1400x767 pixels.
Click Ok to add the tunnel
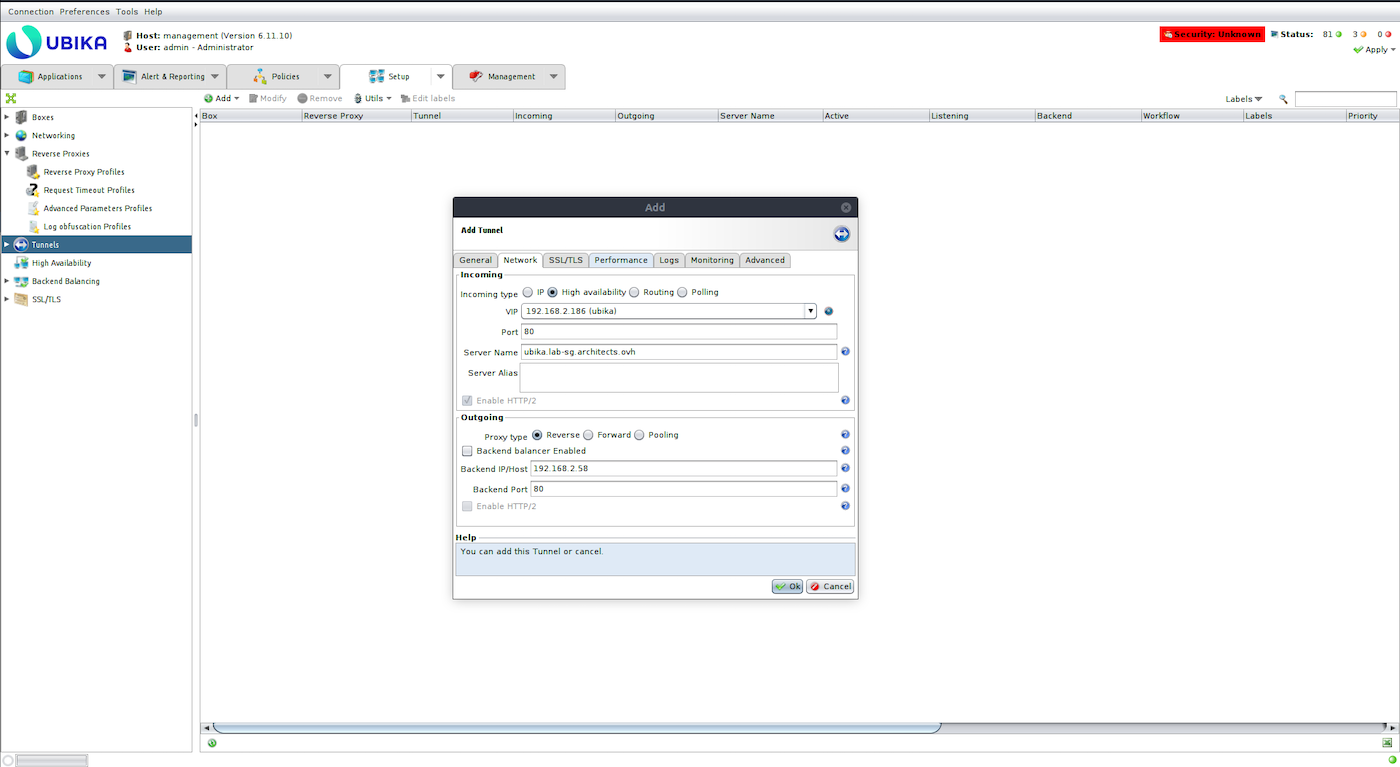click(787, 586)
